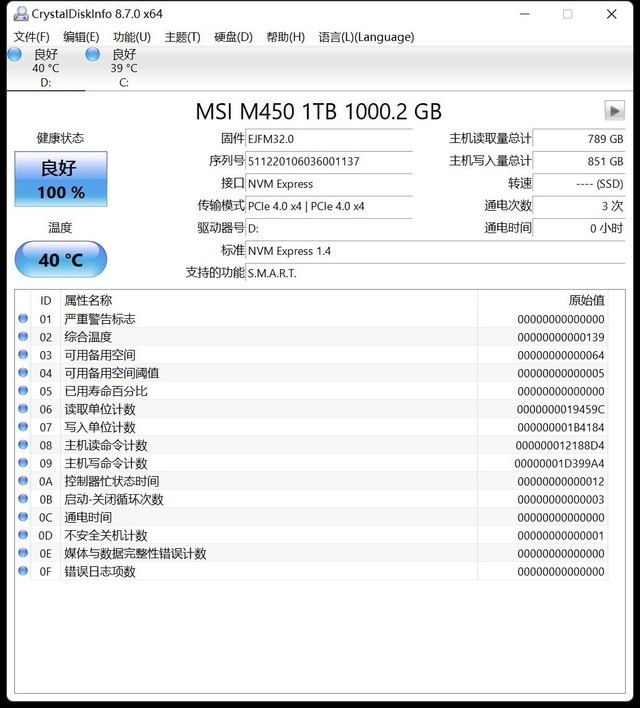Click host reads total value 789 GB

click(x=579, y=139)
